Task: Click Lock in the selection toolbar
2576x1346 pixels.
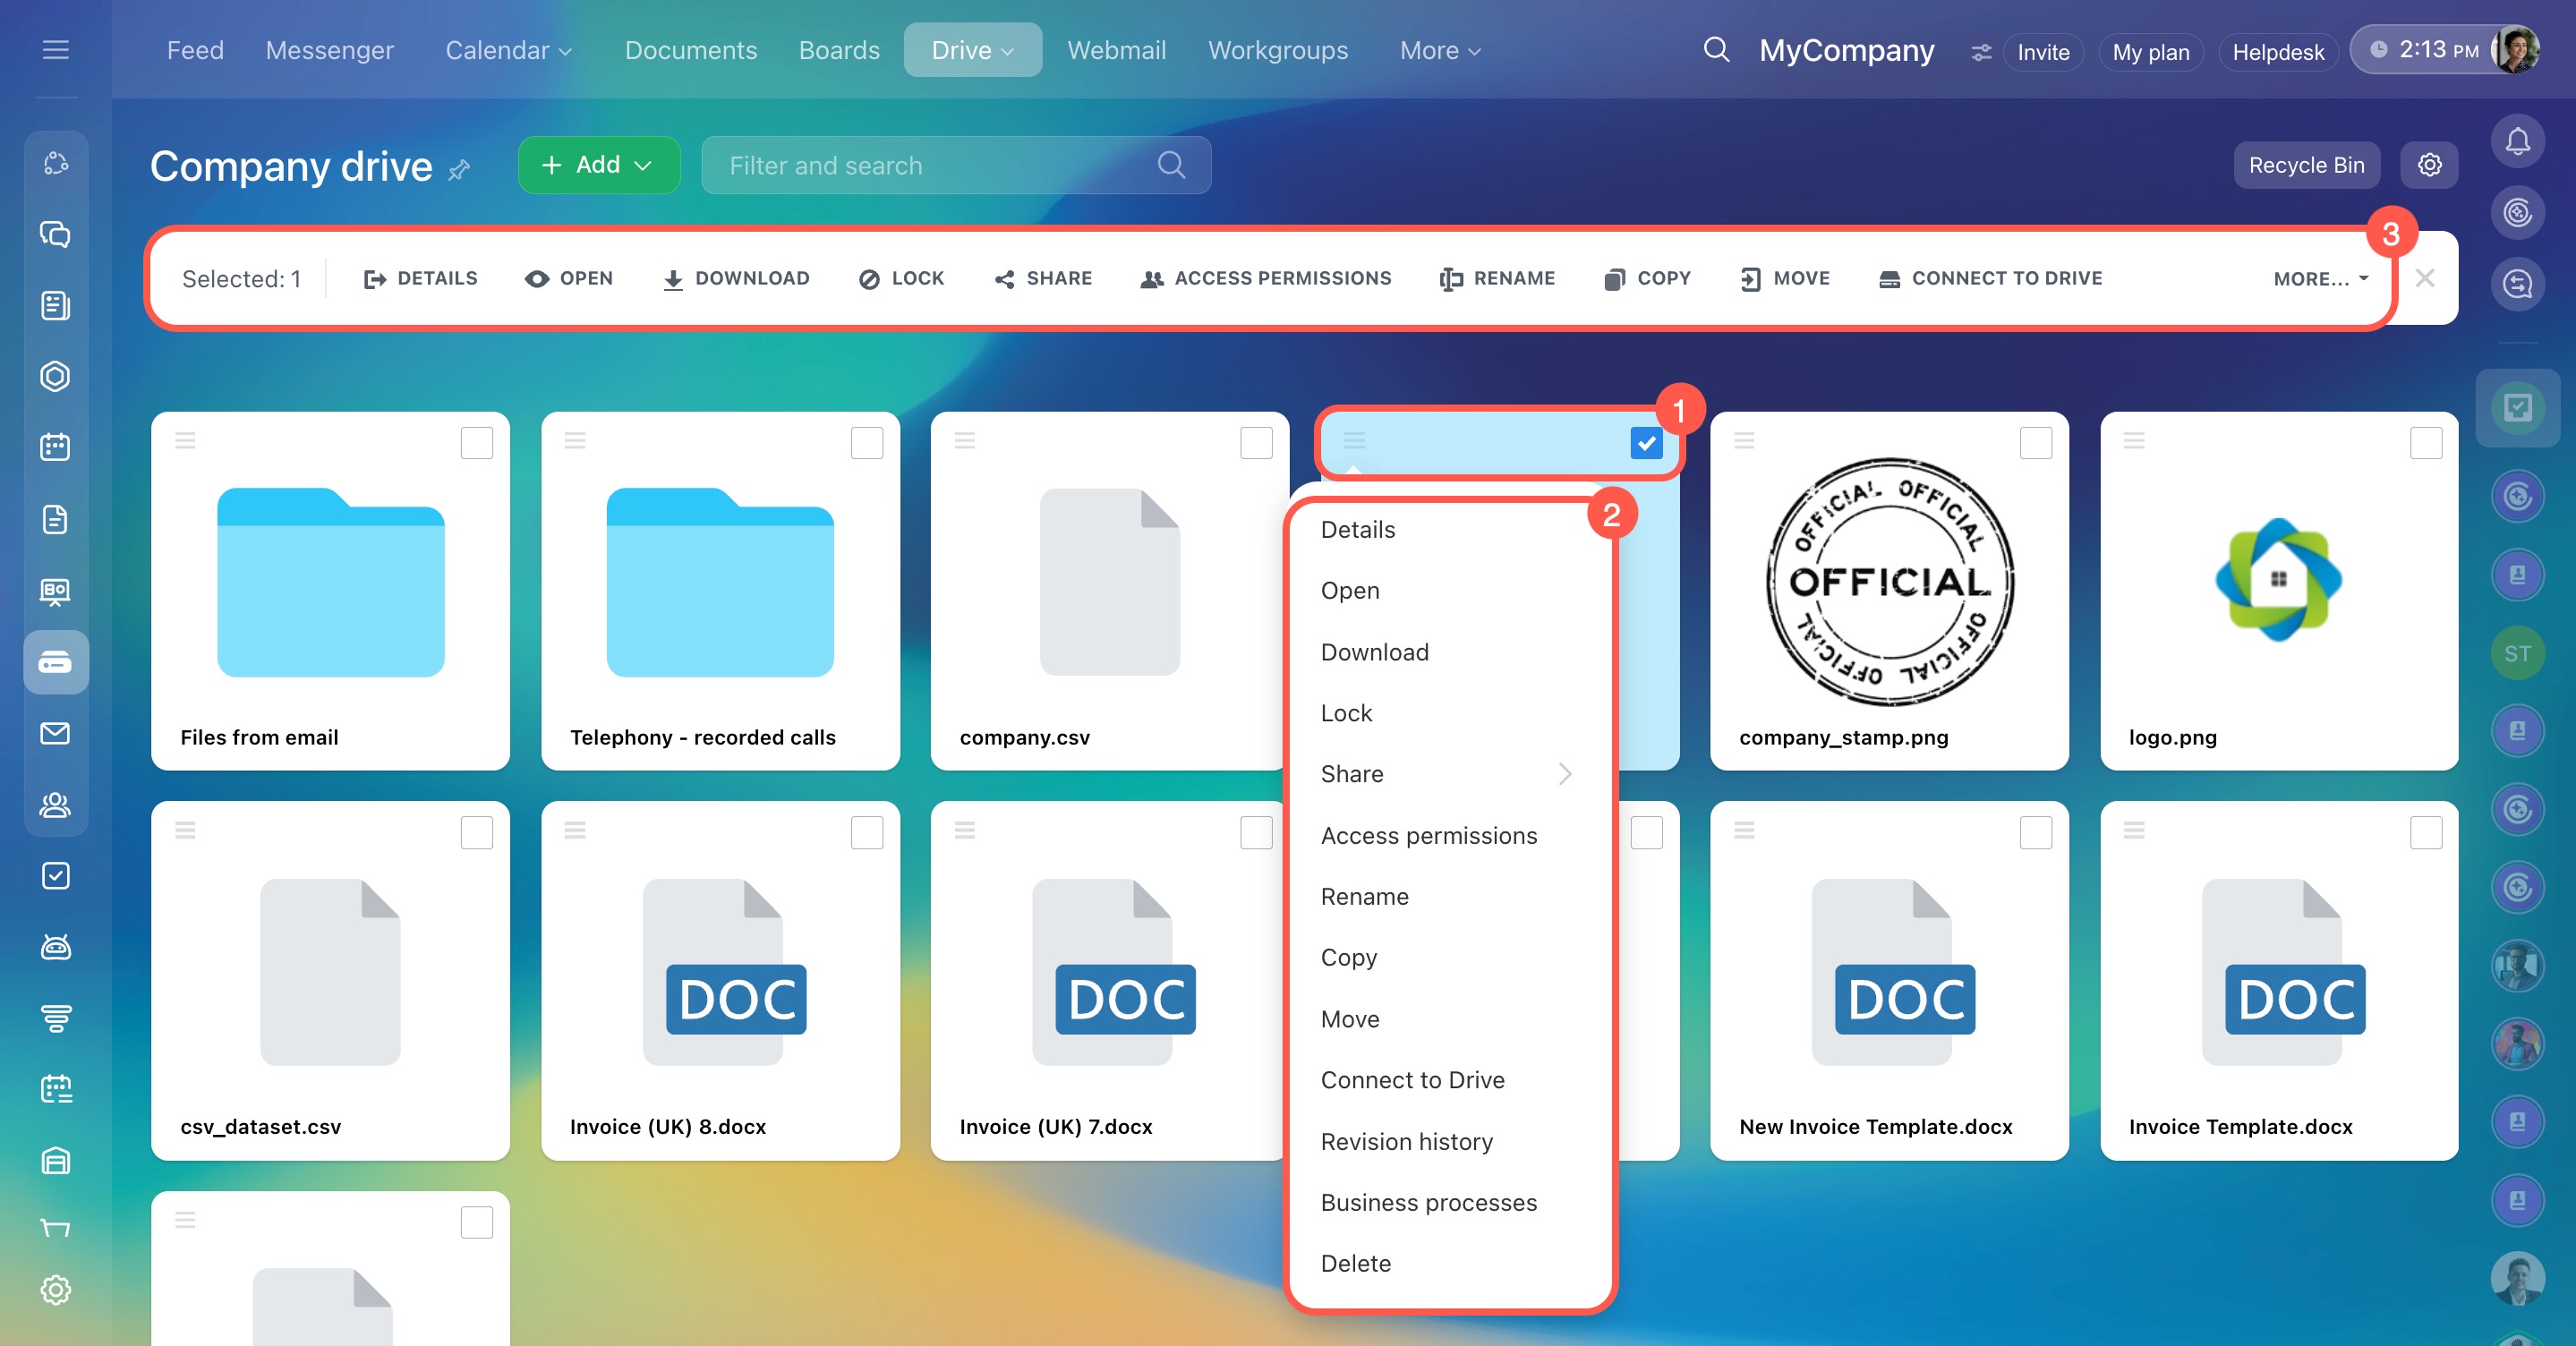Action: tap(901, 278)
